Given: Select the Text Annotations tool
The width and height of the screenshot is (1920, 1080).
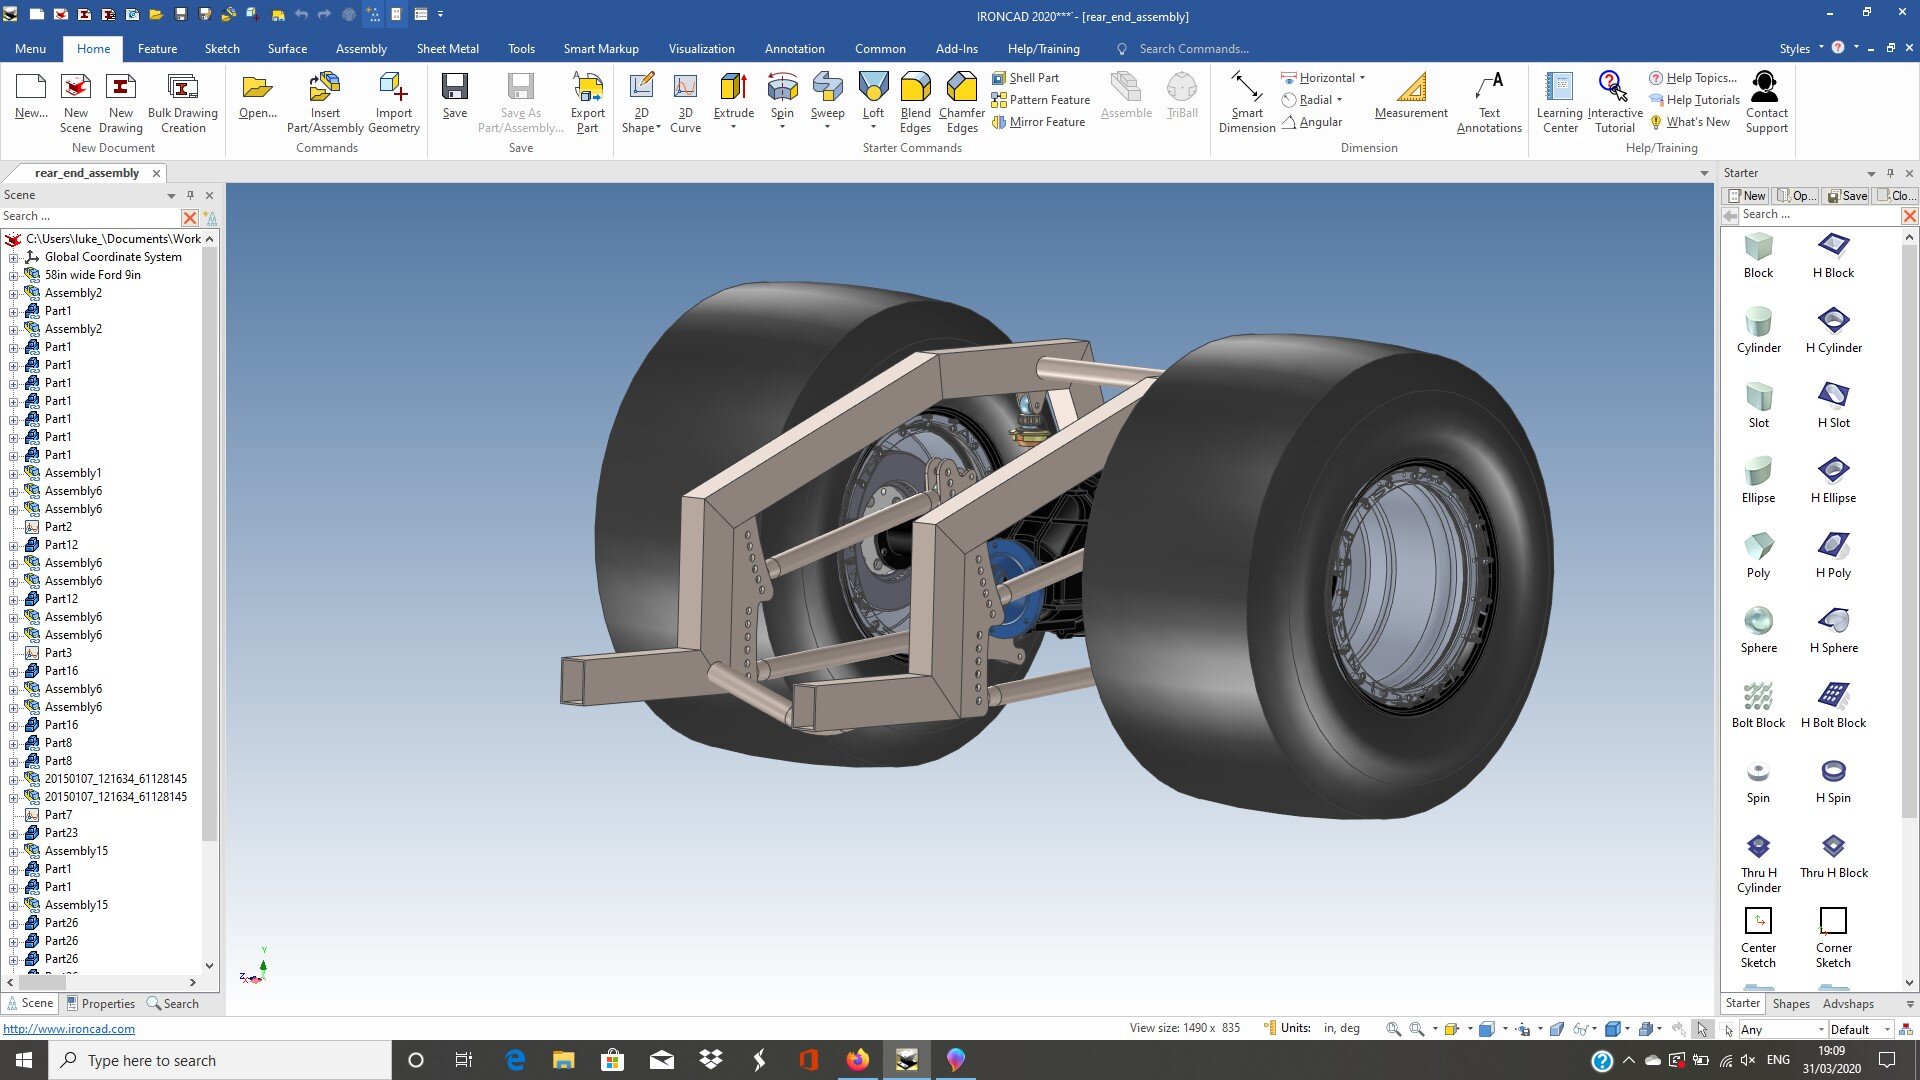Looking at the screenshot, I should point(1489,102).
